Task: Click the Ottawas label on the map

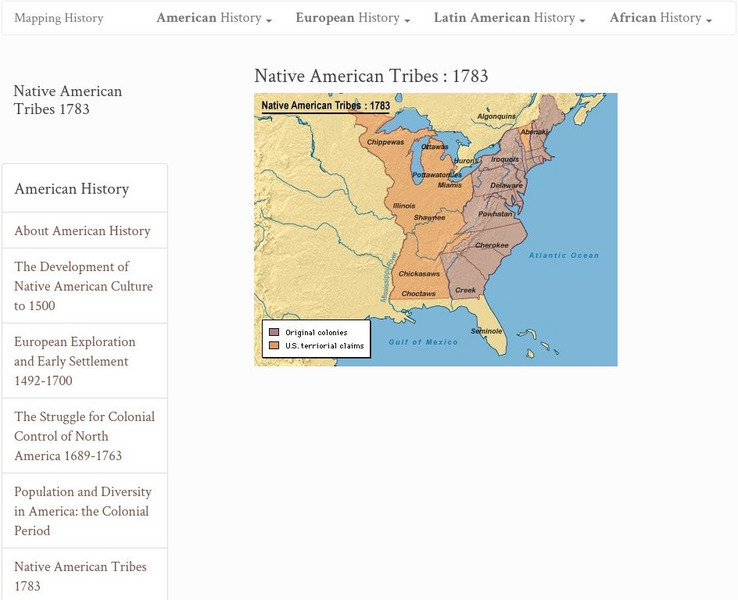Action: tap(434, 147)
